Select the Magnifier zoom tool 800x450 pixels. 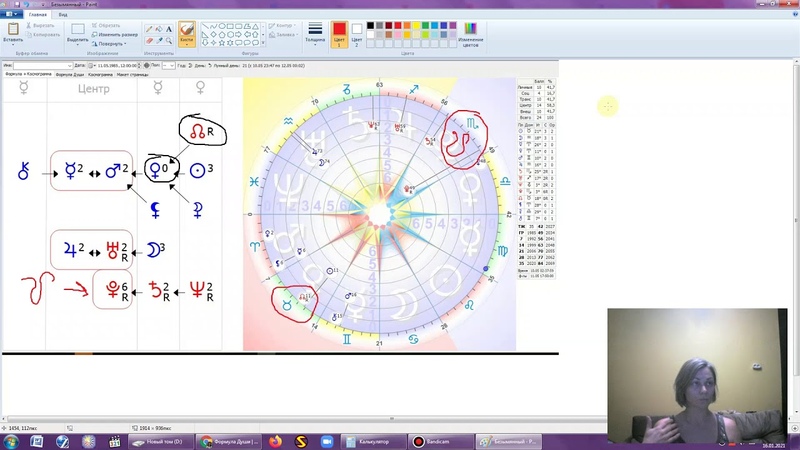click(169, 41)
